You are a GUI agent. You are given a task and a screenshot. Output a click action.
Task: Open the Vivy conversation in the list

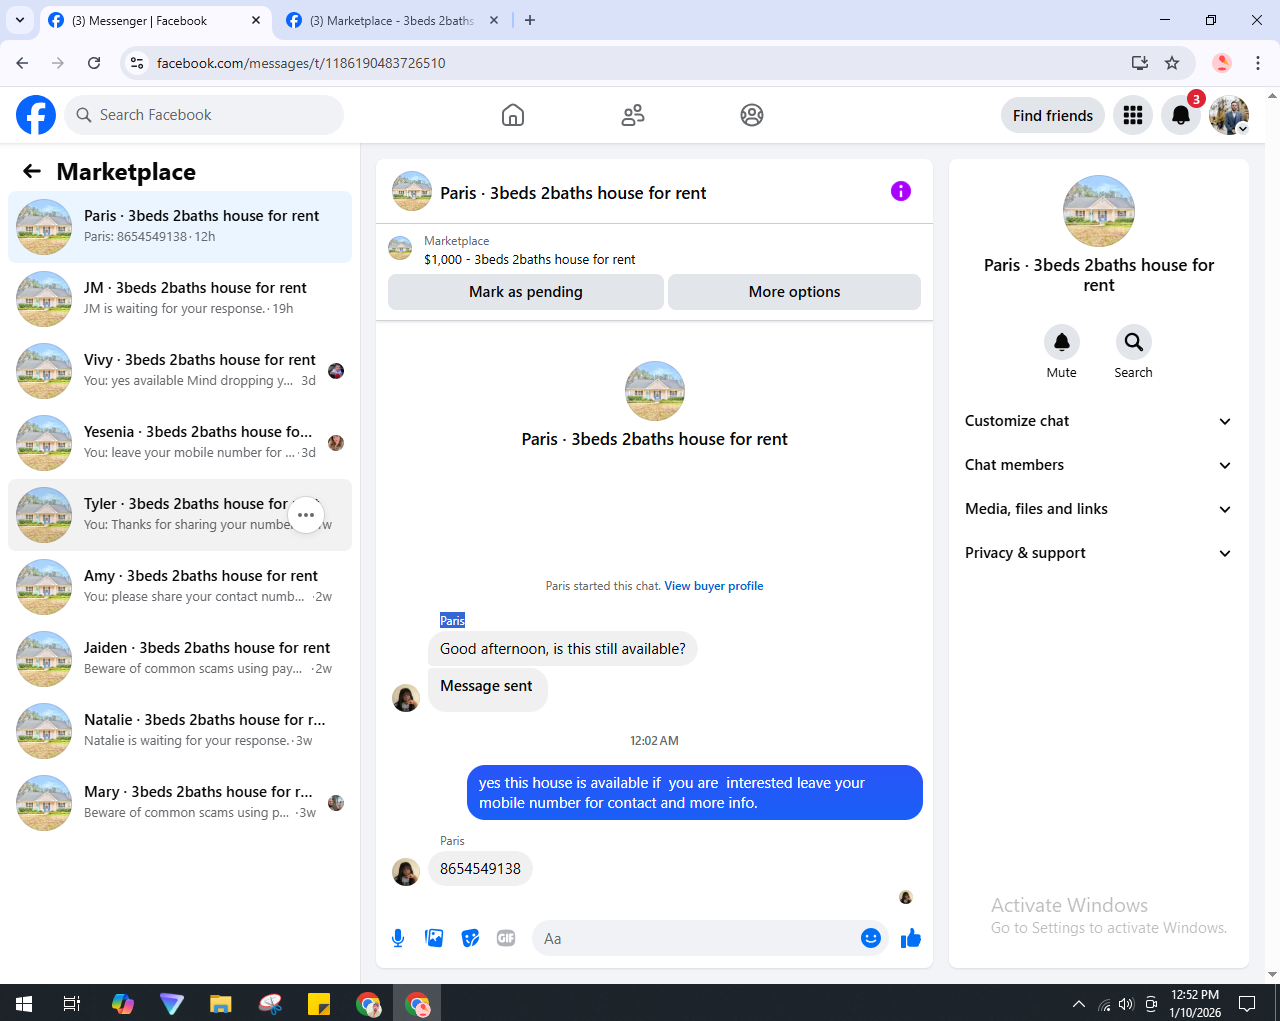pos(180,371)
